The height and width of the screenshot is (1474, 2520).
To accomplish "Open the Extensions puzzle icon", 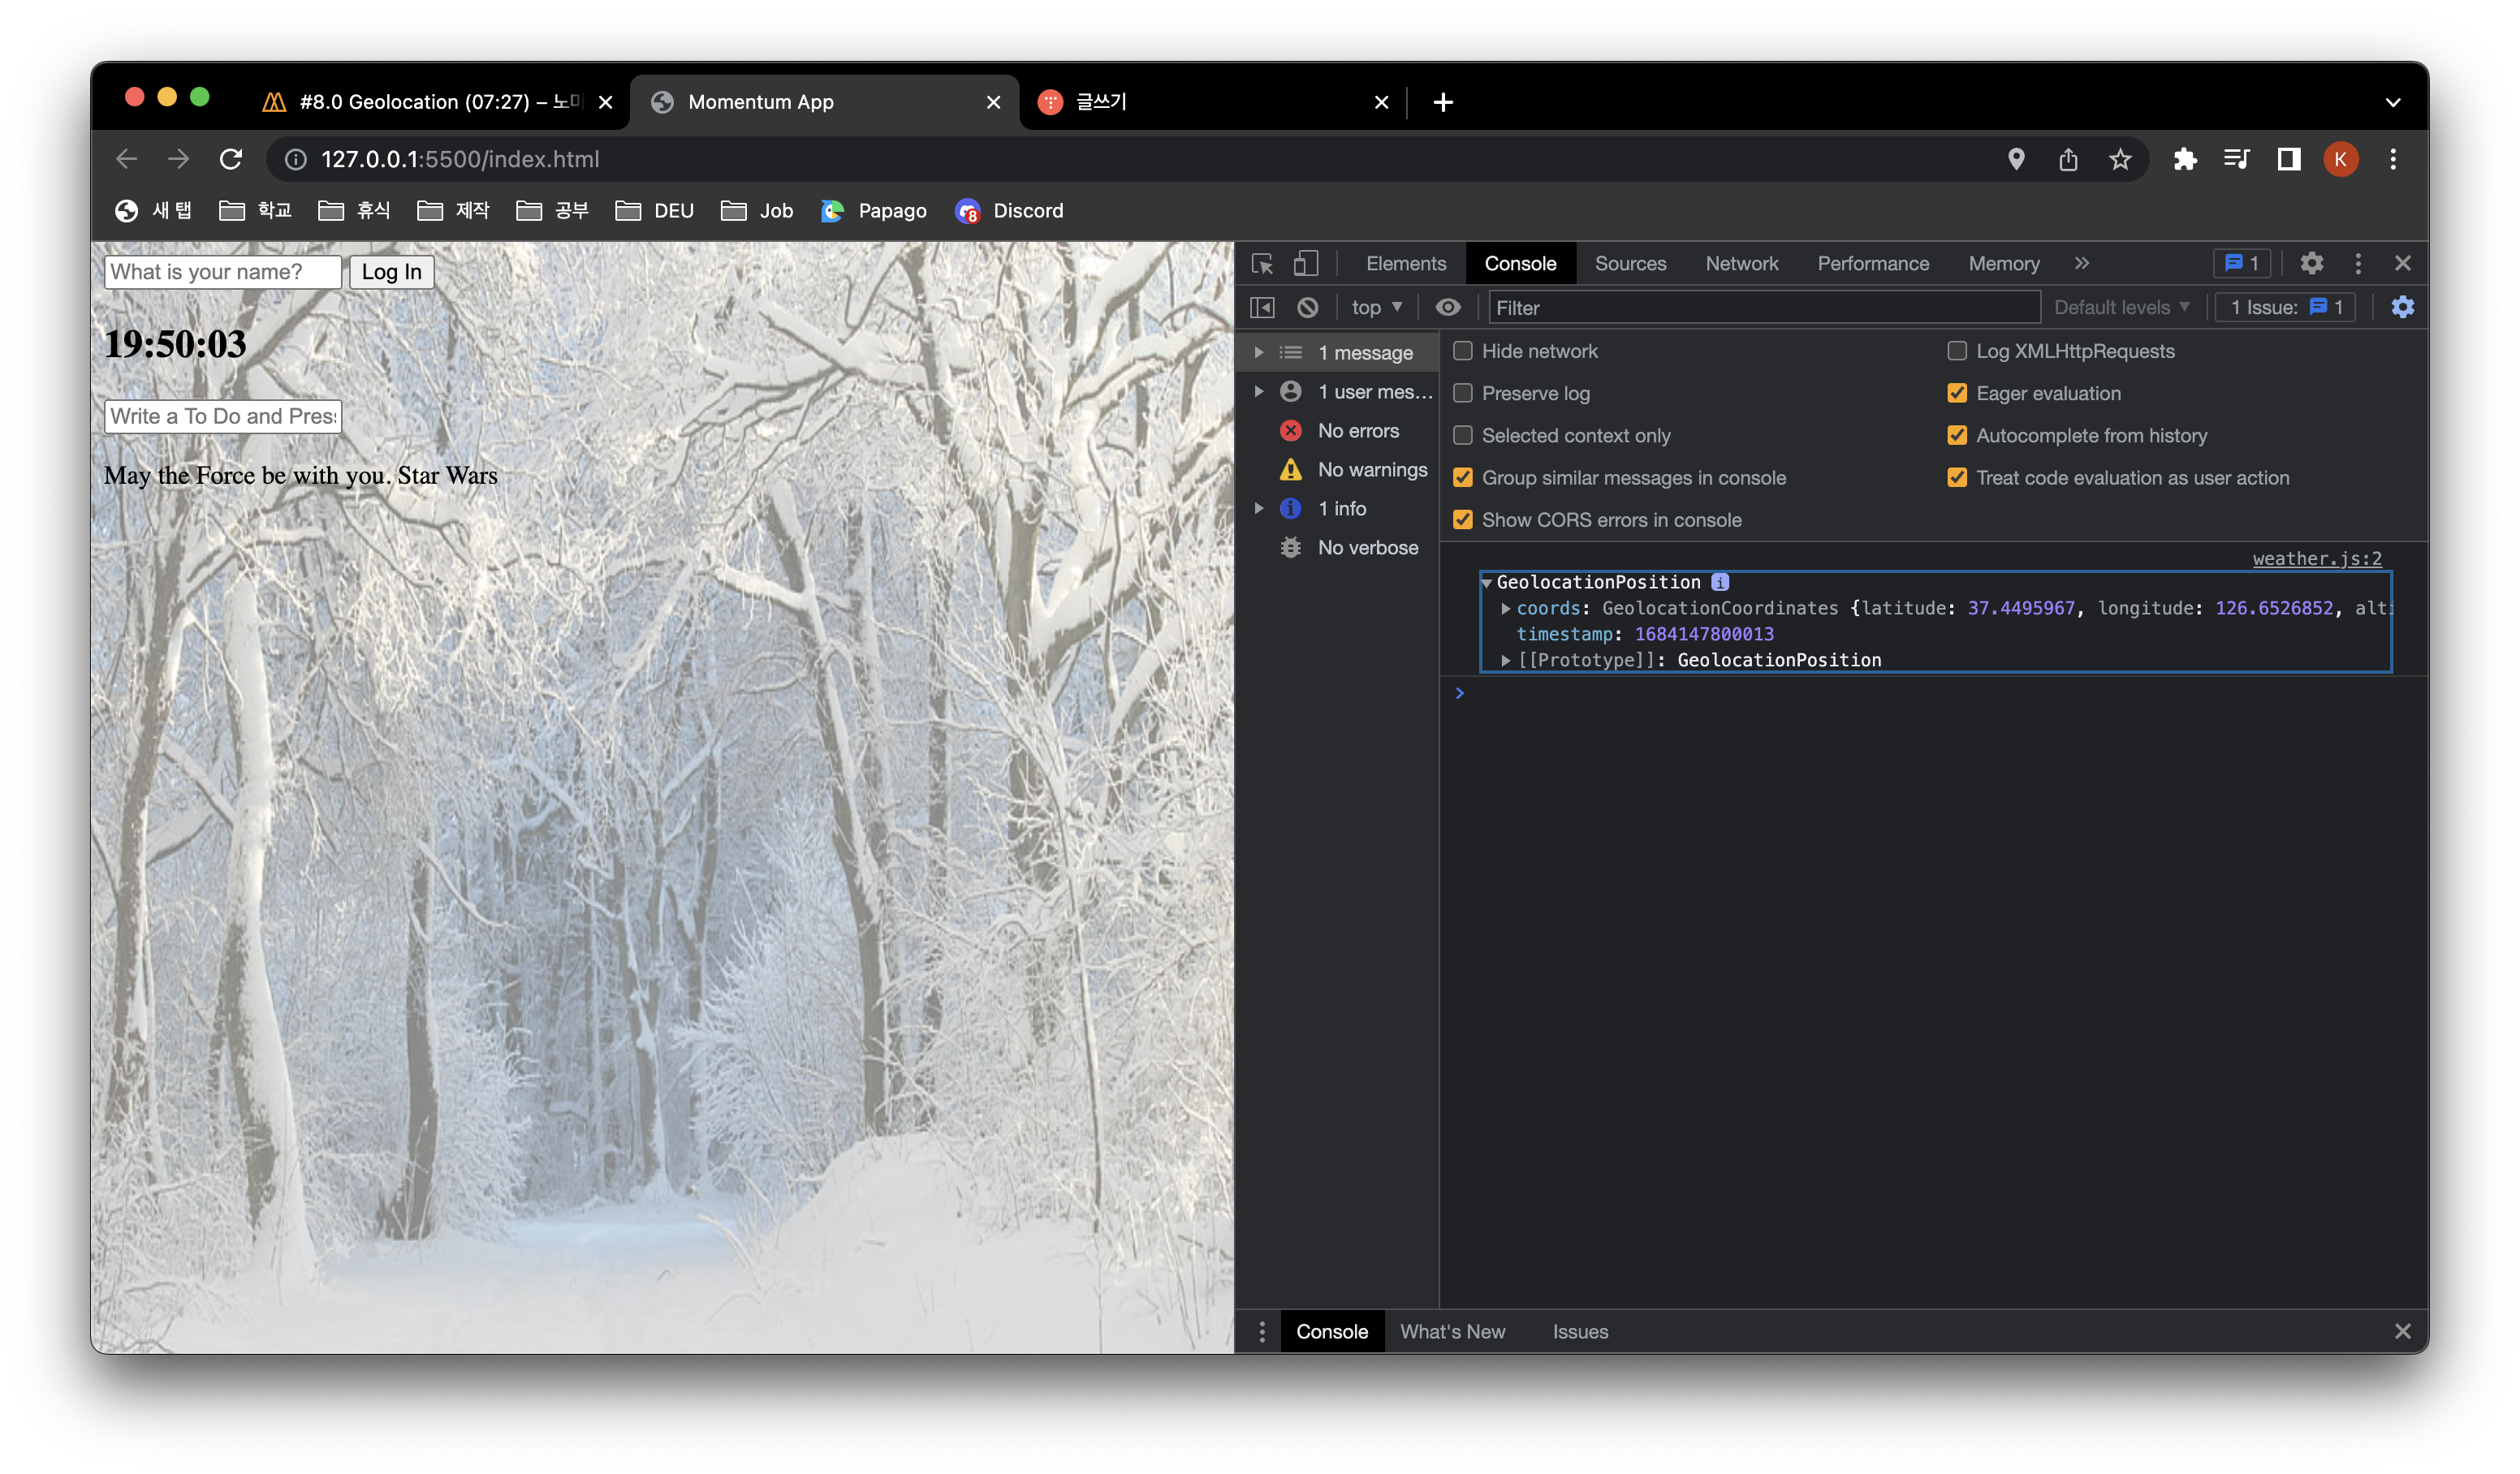I will pyautogui.click(x=2185, y=159).
